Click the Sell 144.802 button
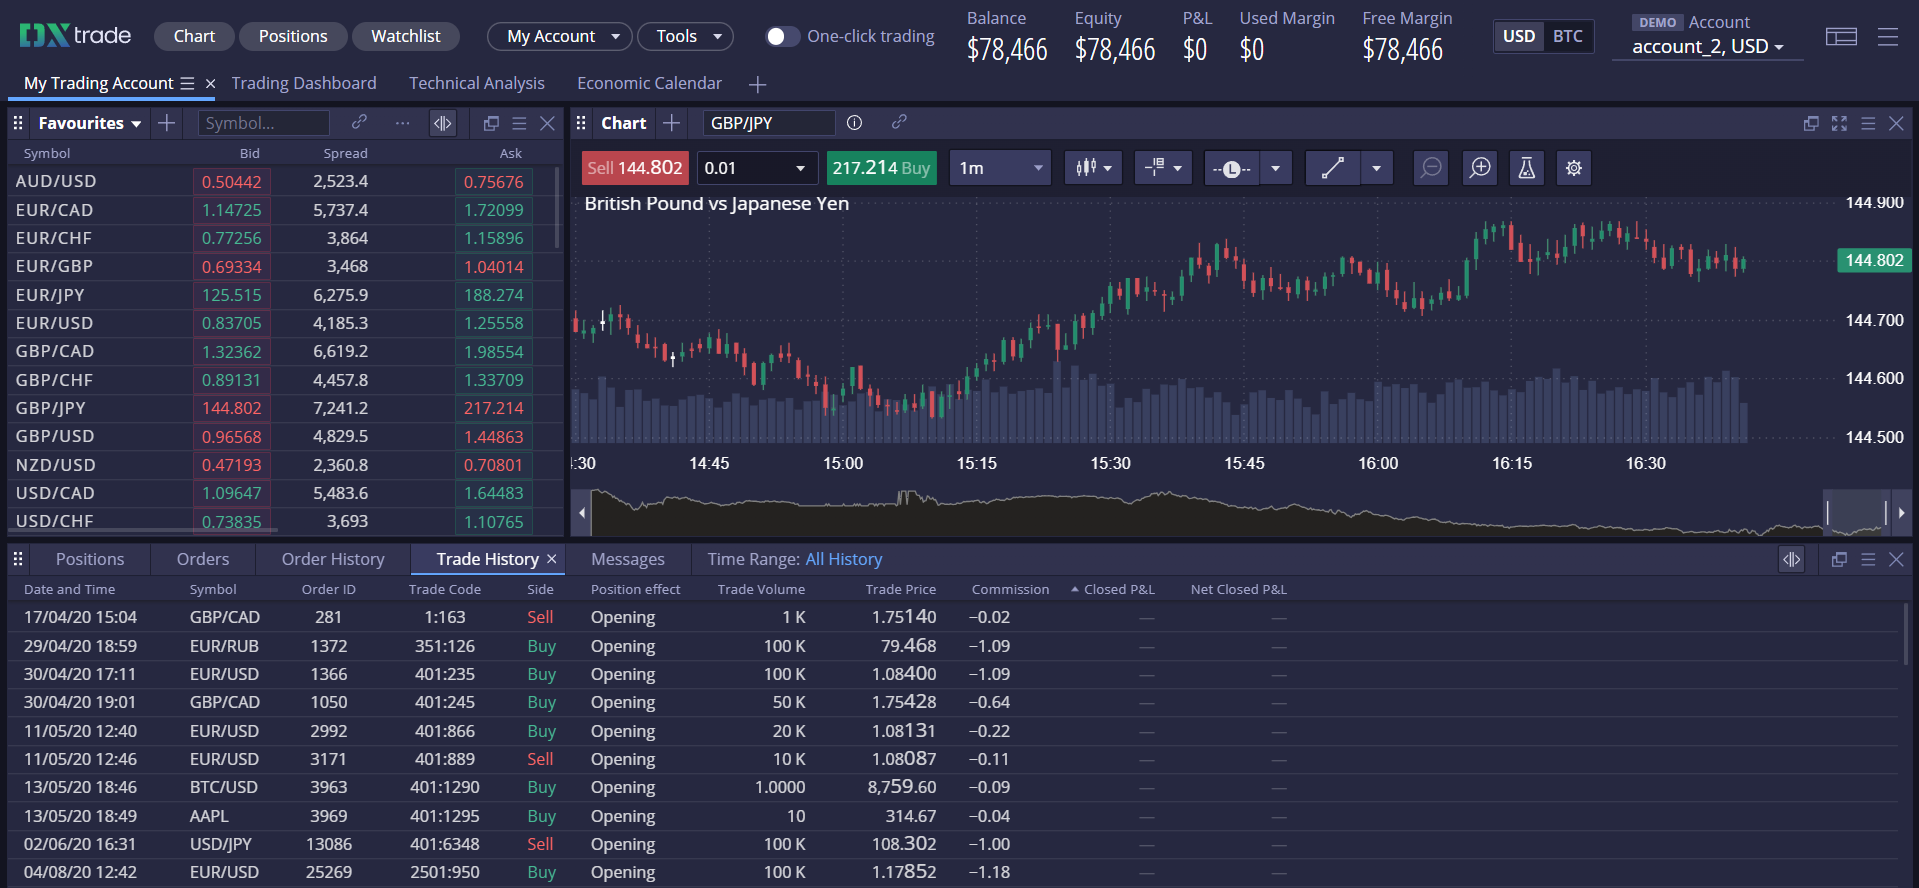 point(635,168)
